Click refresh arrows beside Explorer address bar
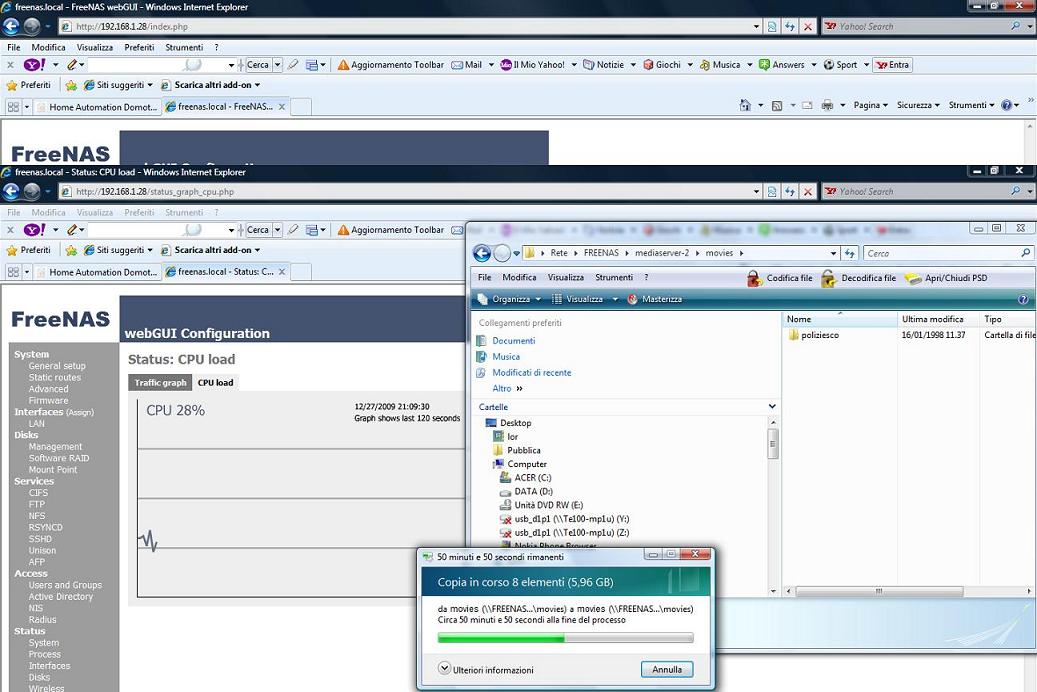Screen dimensions: 1037x692 [x=850, y=253]
